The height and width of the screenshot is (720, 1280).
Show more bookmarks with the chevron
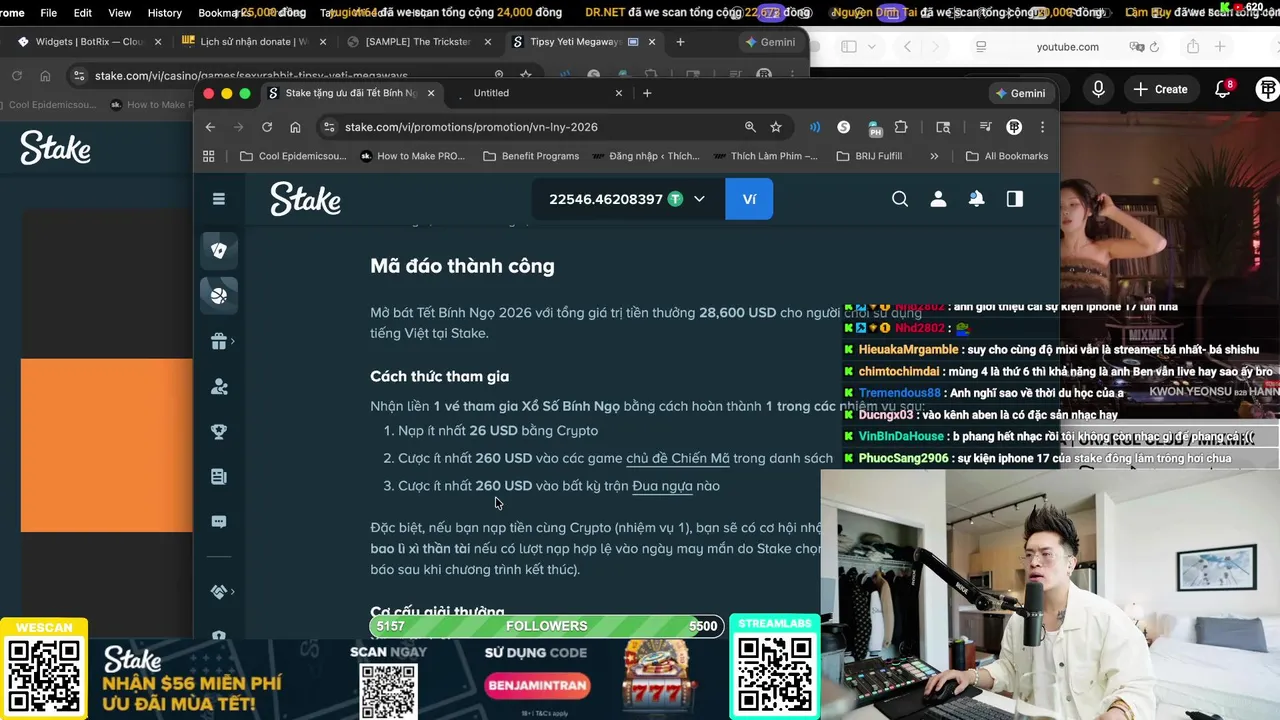pyautogui.click(x=934, y=156)
